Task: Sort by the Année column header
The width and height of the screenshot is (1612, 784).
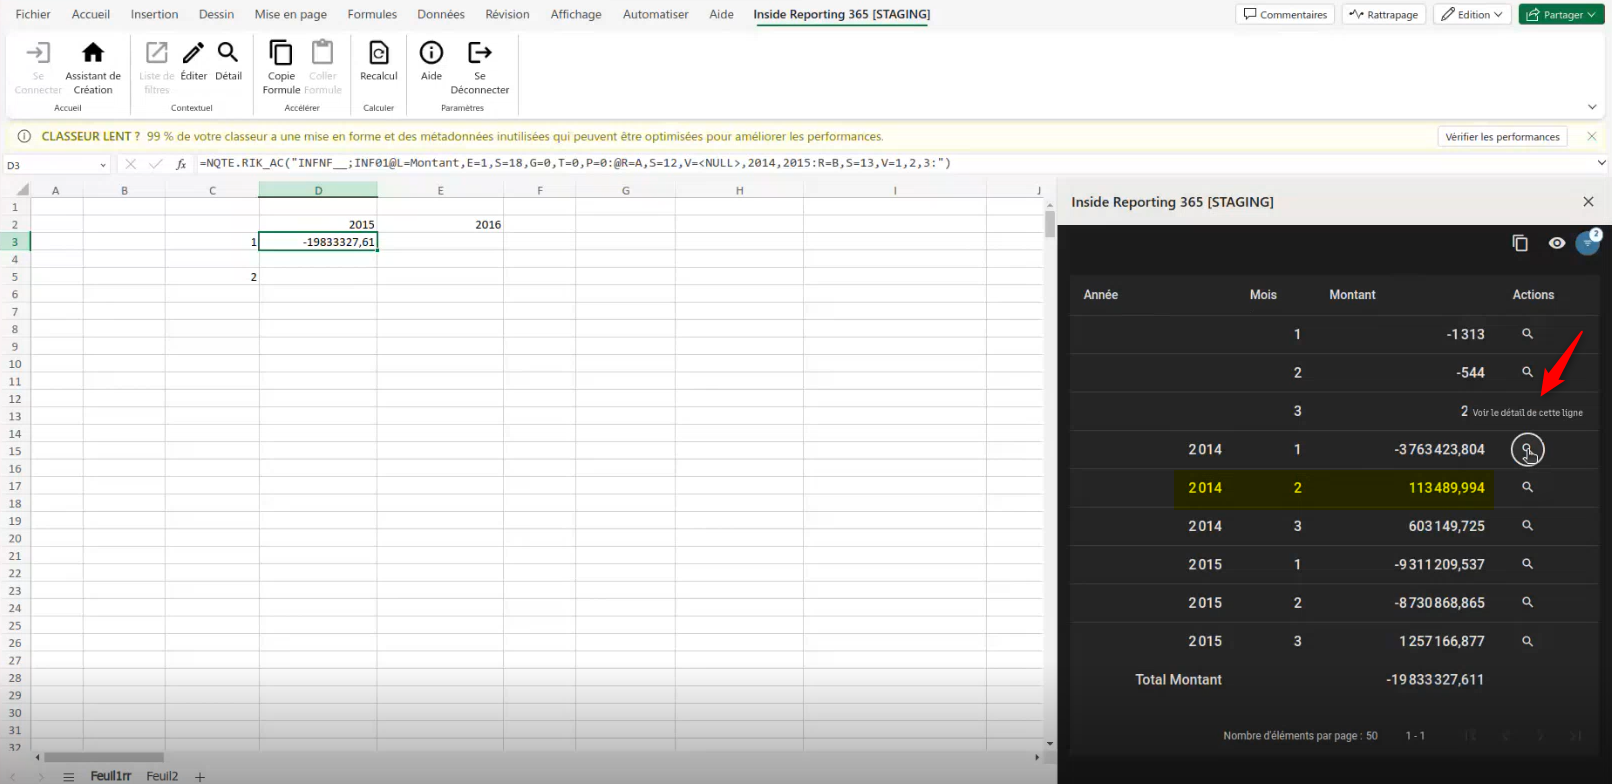Action: pos(1101,295)
